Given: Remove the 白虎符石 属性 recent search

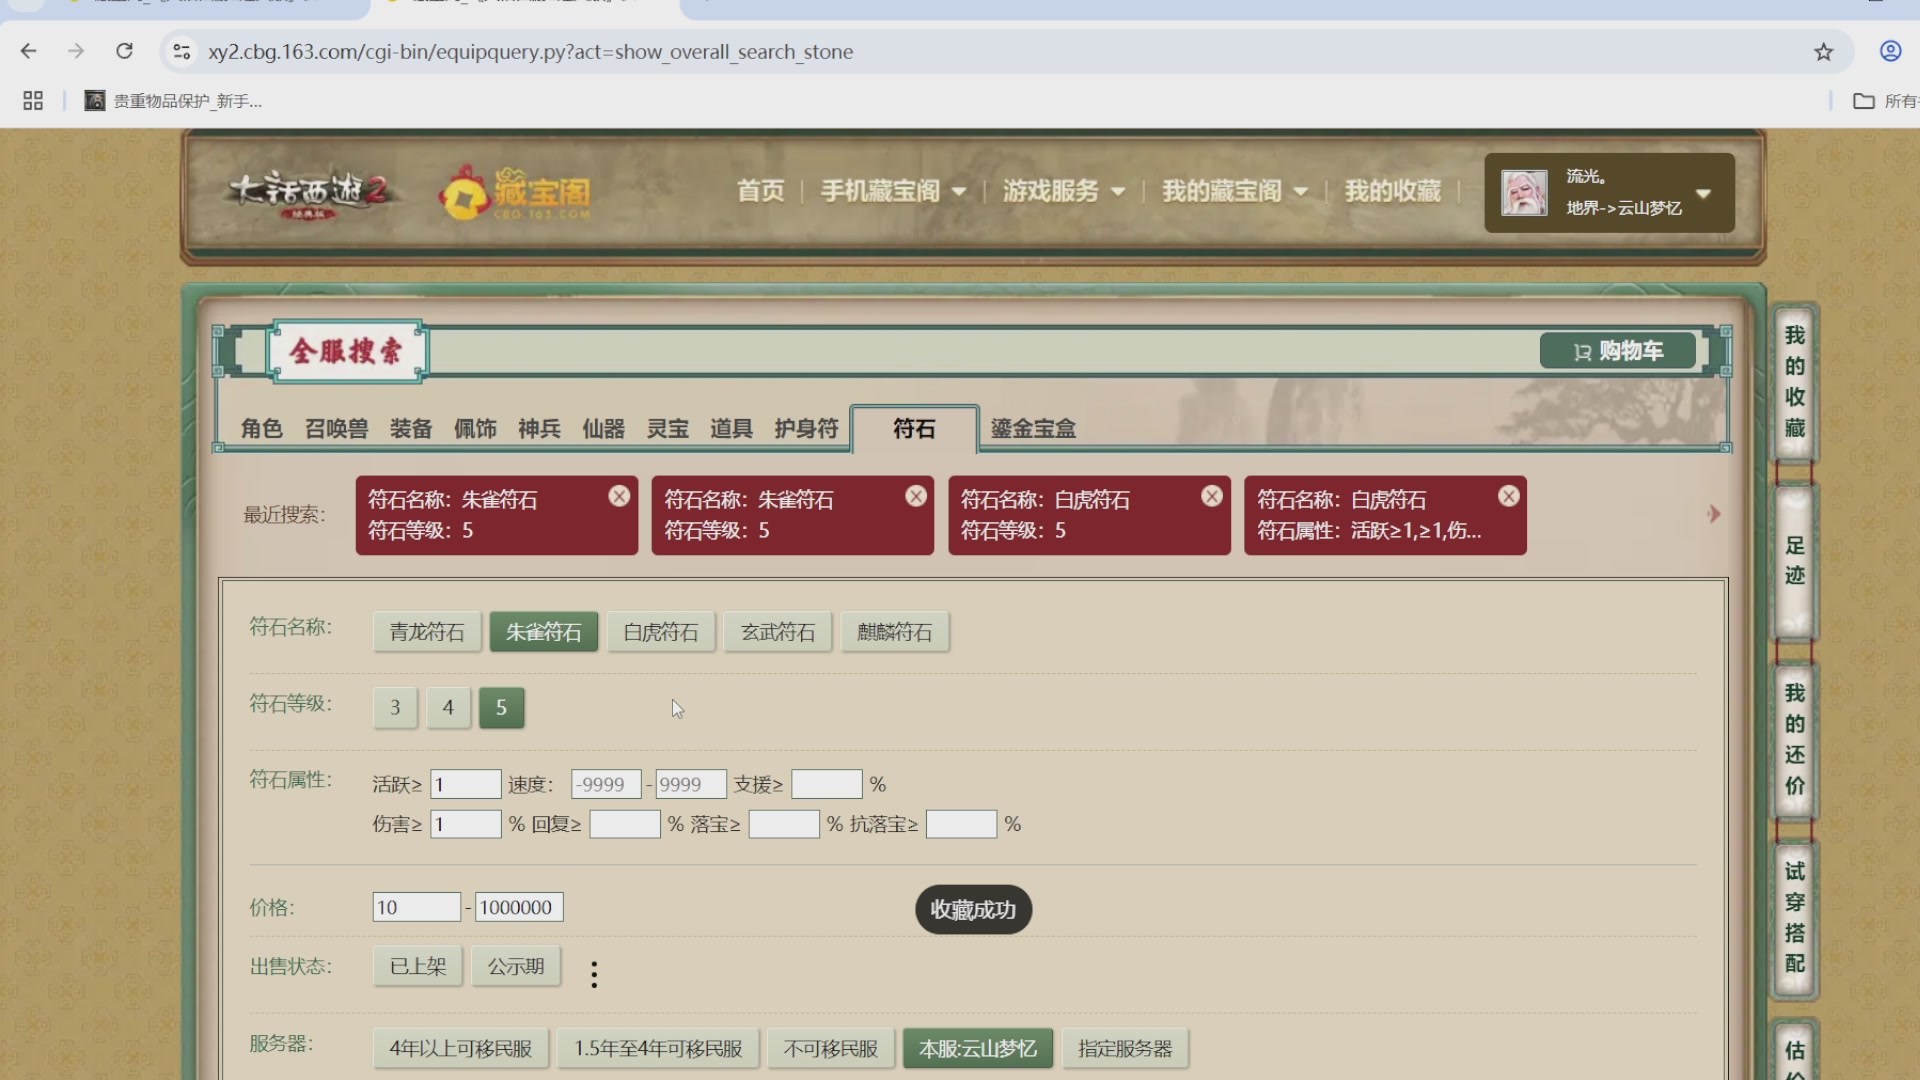Looking at the screenshot, I should 1509,496.
